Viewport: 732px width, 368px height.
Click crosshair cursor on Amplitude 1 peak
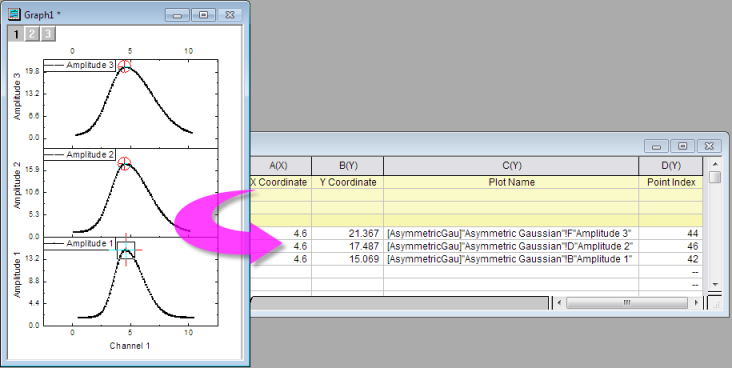click(x=126, y=250)
